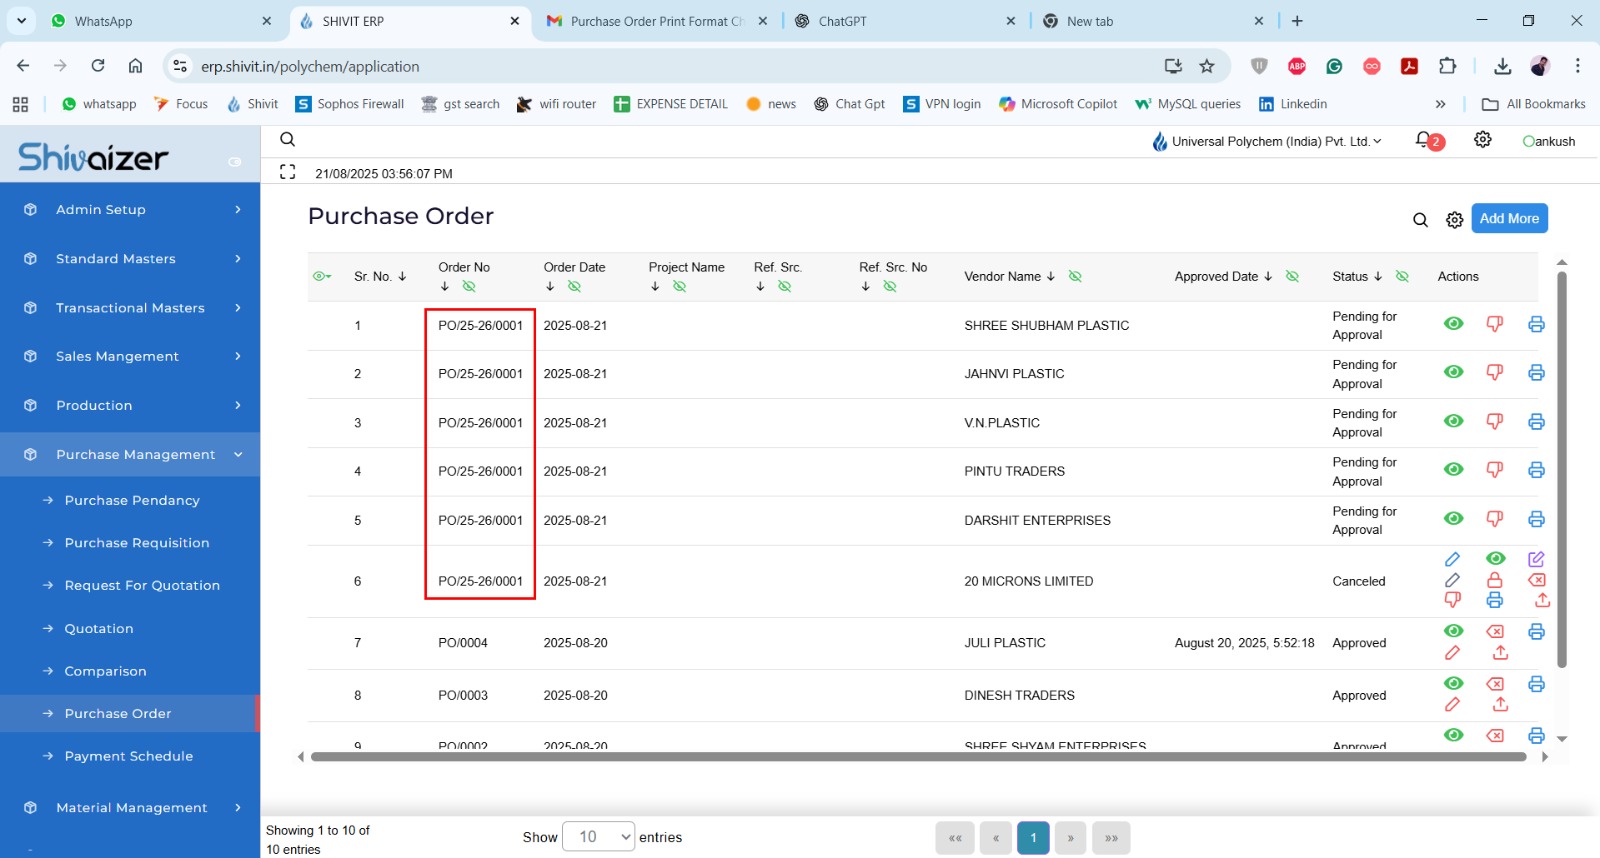1600x858 pixels.
Task: Toggle visibility of the Status column
Action: tap(1402, 277)
